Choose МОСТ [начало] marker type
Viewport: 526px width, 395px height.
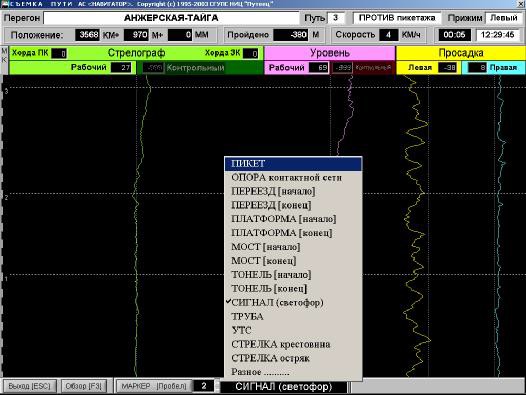293,247
